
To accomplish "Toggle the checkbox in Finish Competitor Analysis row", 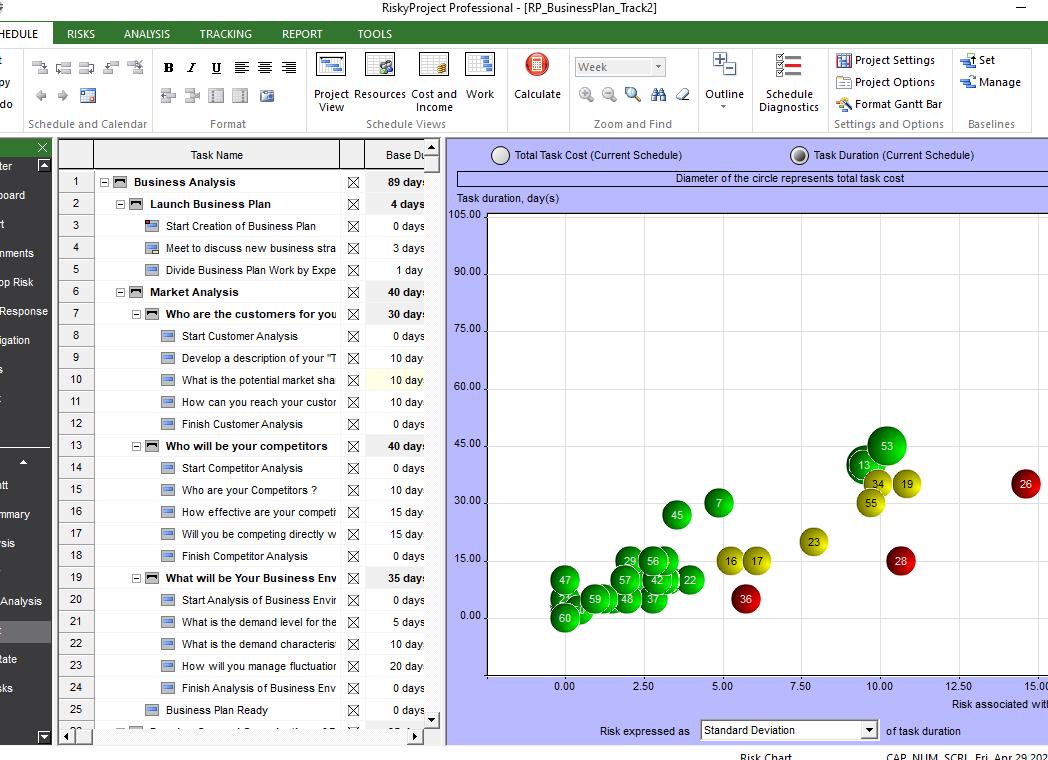I will pos(353,556).
